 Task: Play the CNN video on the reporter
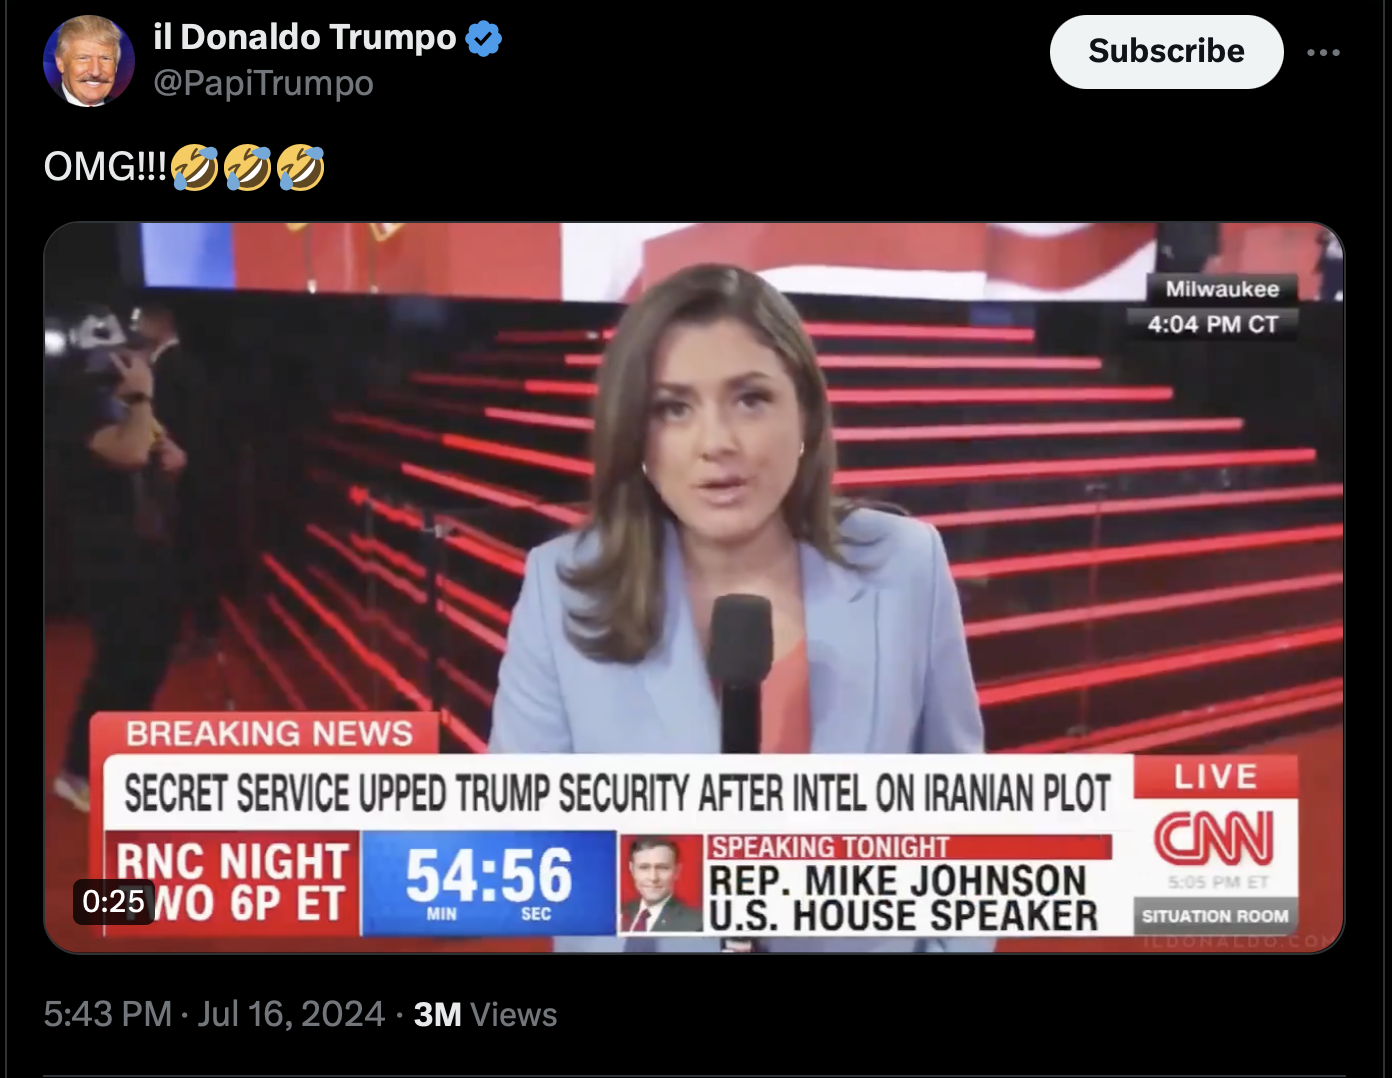click(694, 587)
